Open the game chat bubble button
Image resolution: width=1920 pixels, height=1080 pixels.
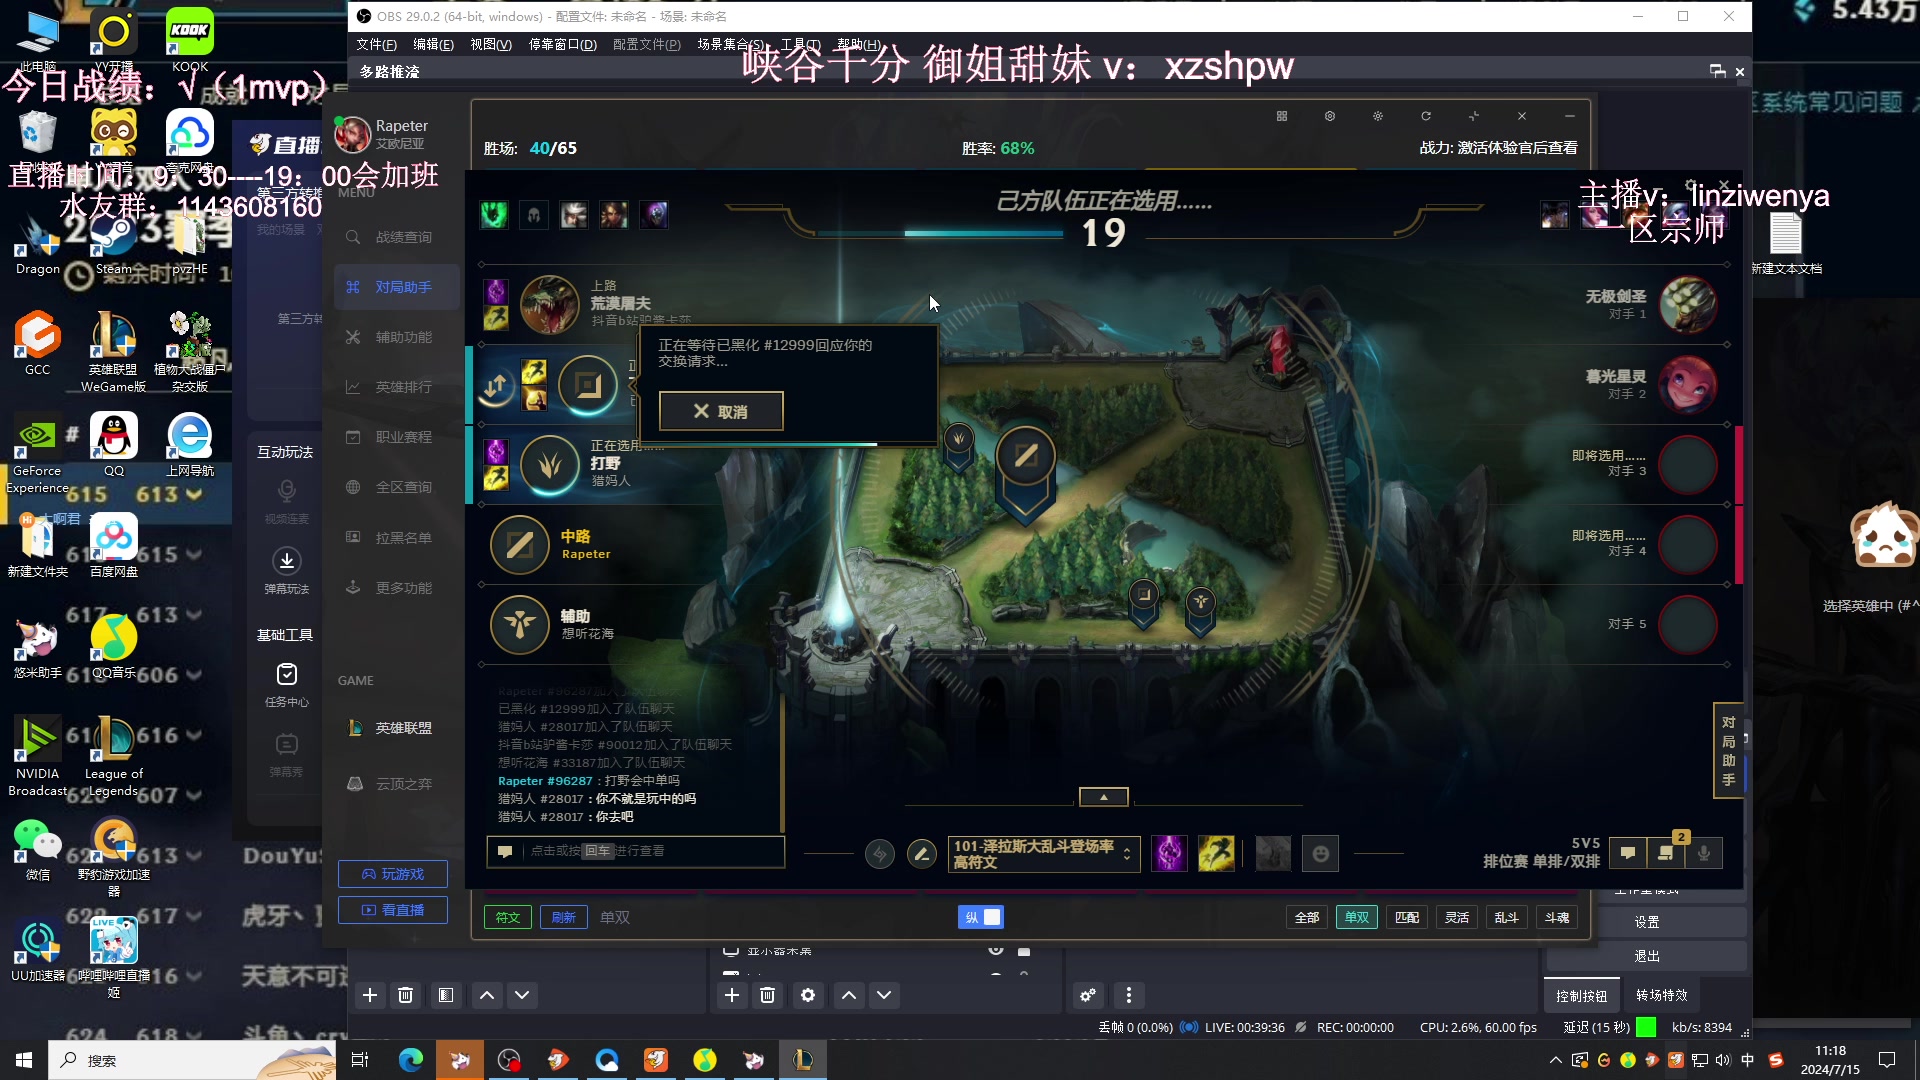click(x=1628, y=853)
